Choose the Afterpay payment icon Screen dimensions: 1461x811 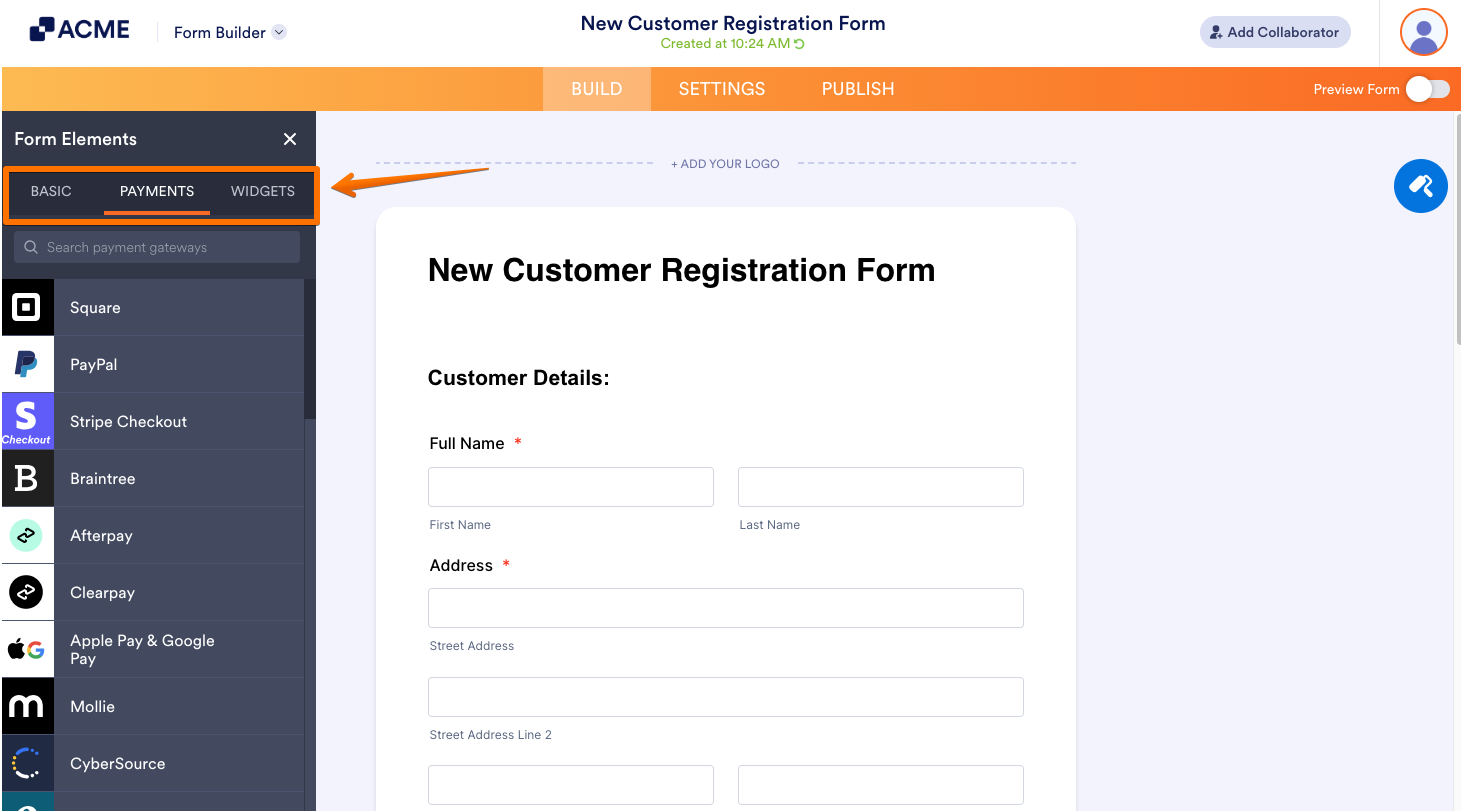(27, 535)
